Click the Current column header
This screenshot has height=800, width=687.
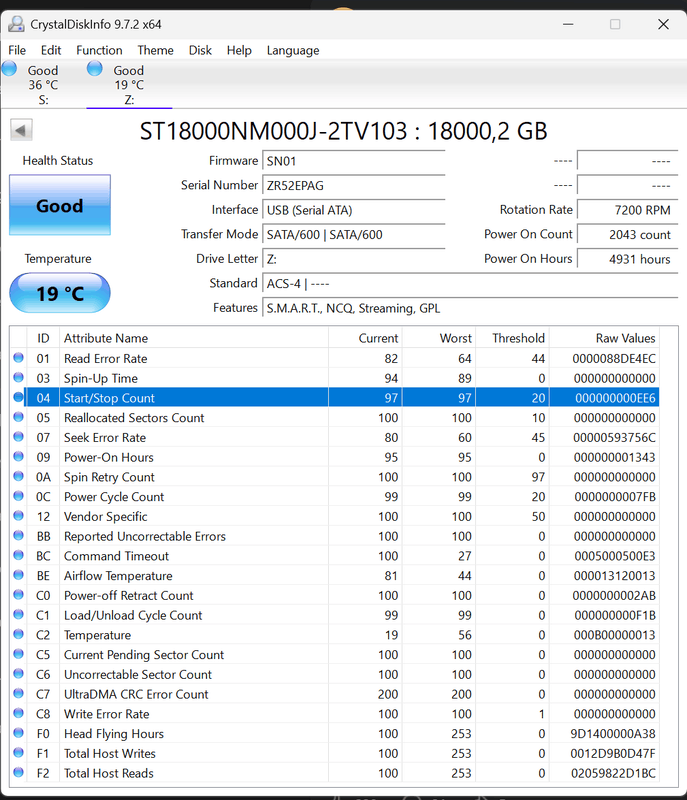click(x=365, y=338)
